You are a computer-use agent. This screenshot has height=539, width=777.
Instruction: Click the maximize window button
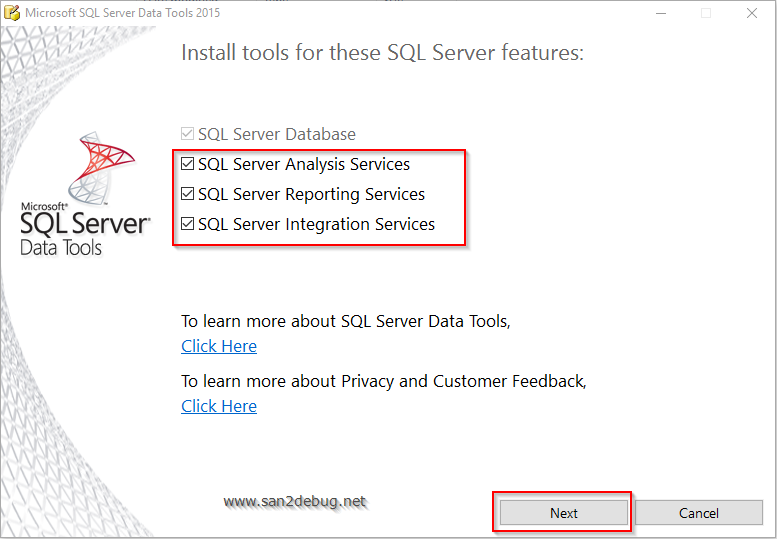click(706, 13)
